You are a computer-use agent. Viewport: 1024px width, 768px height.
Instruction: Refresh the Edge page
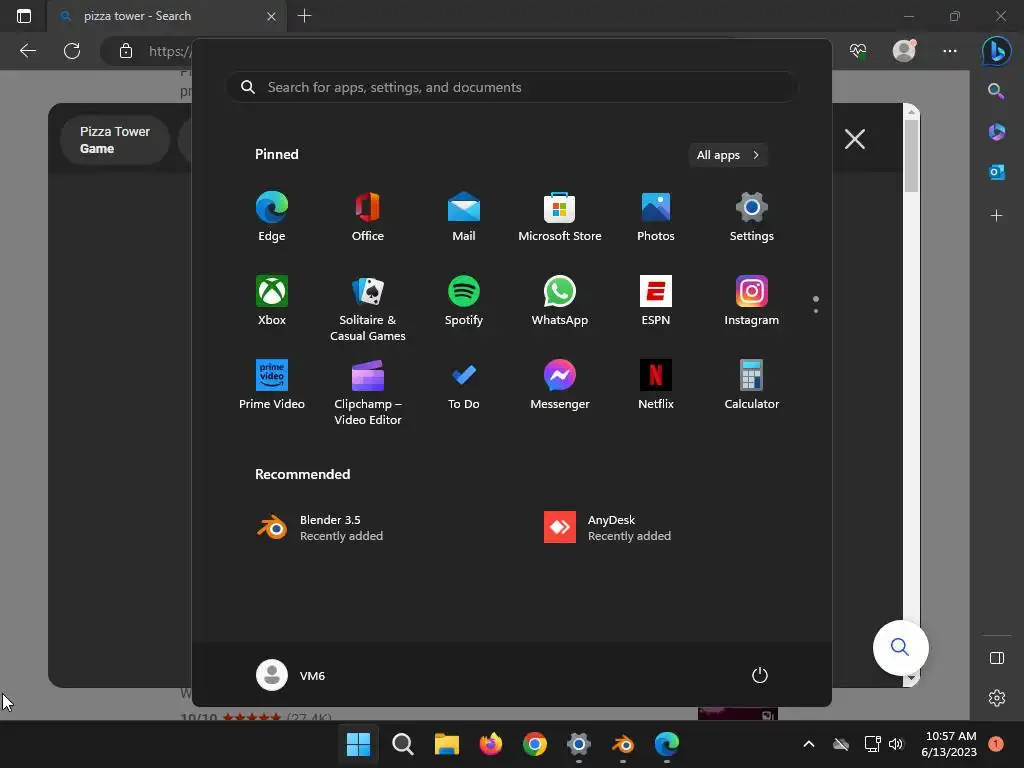pyautogui.click(x=72, y=51)
